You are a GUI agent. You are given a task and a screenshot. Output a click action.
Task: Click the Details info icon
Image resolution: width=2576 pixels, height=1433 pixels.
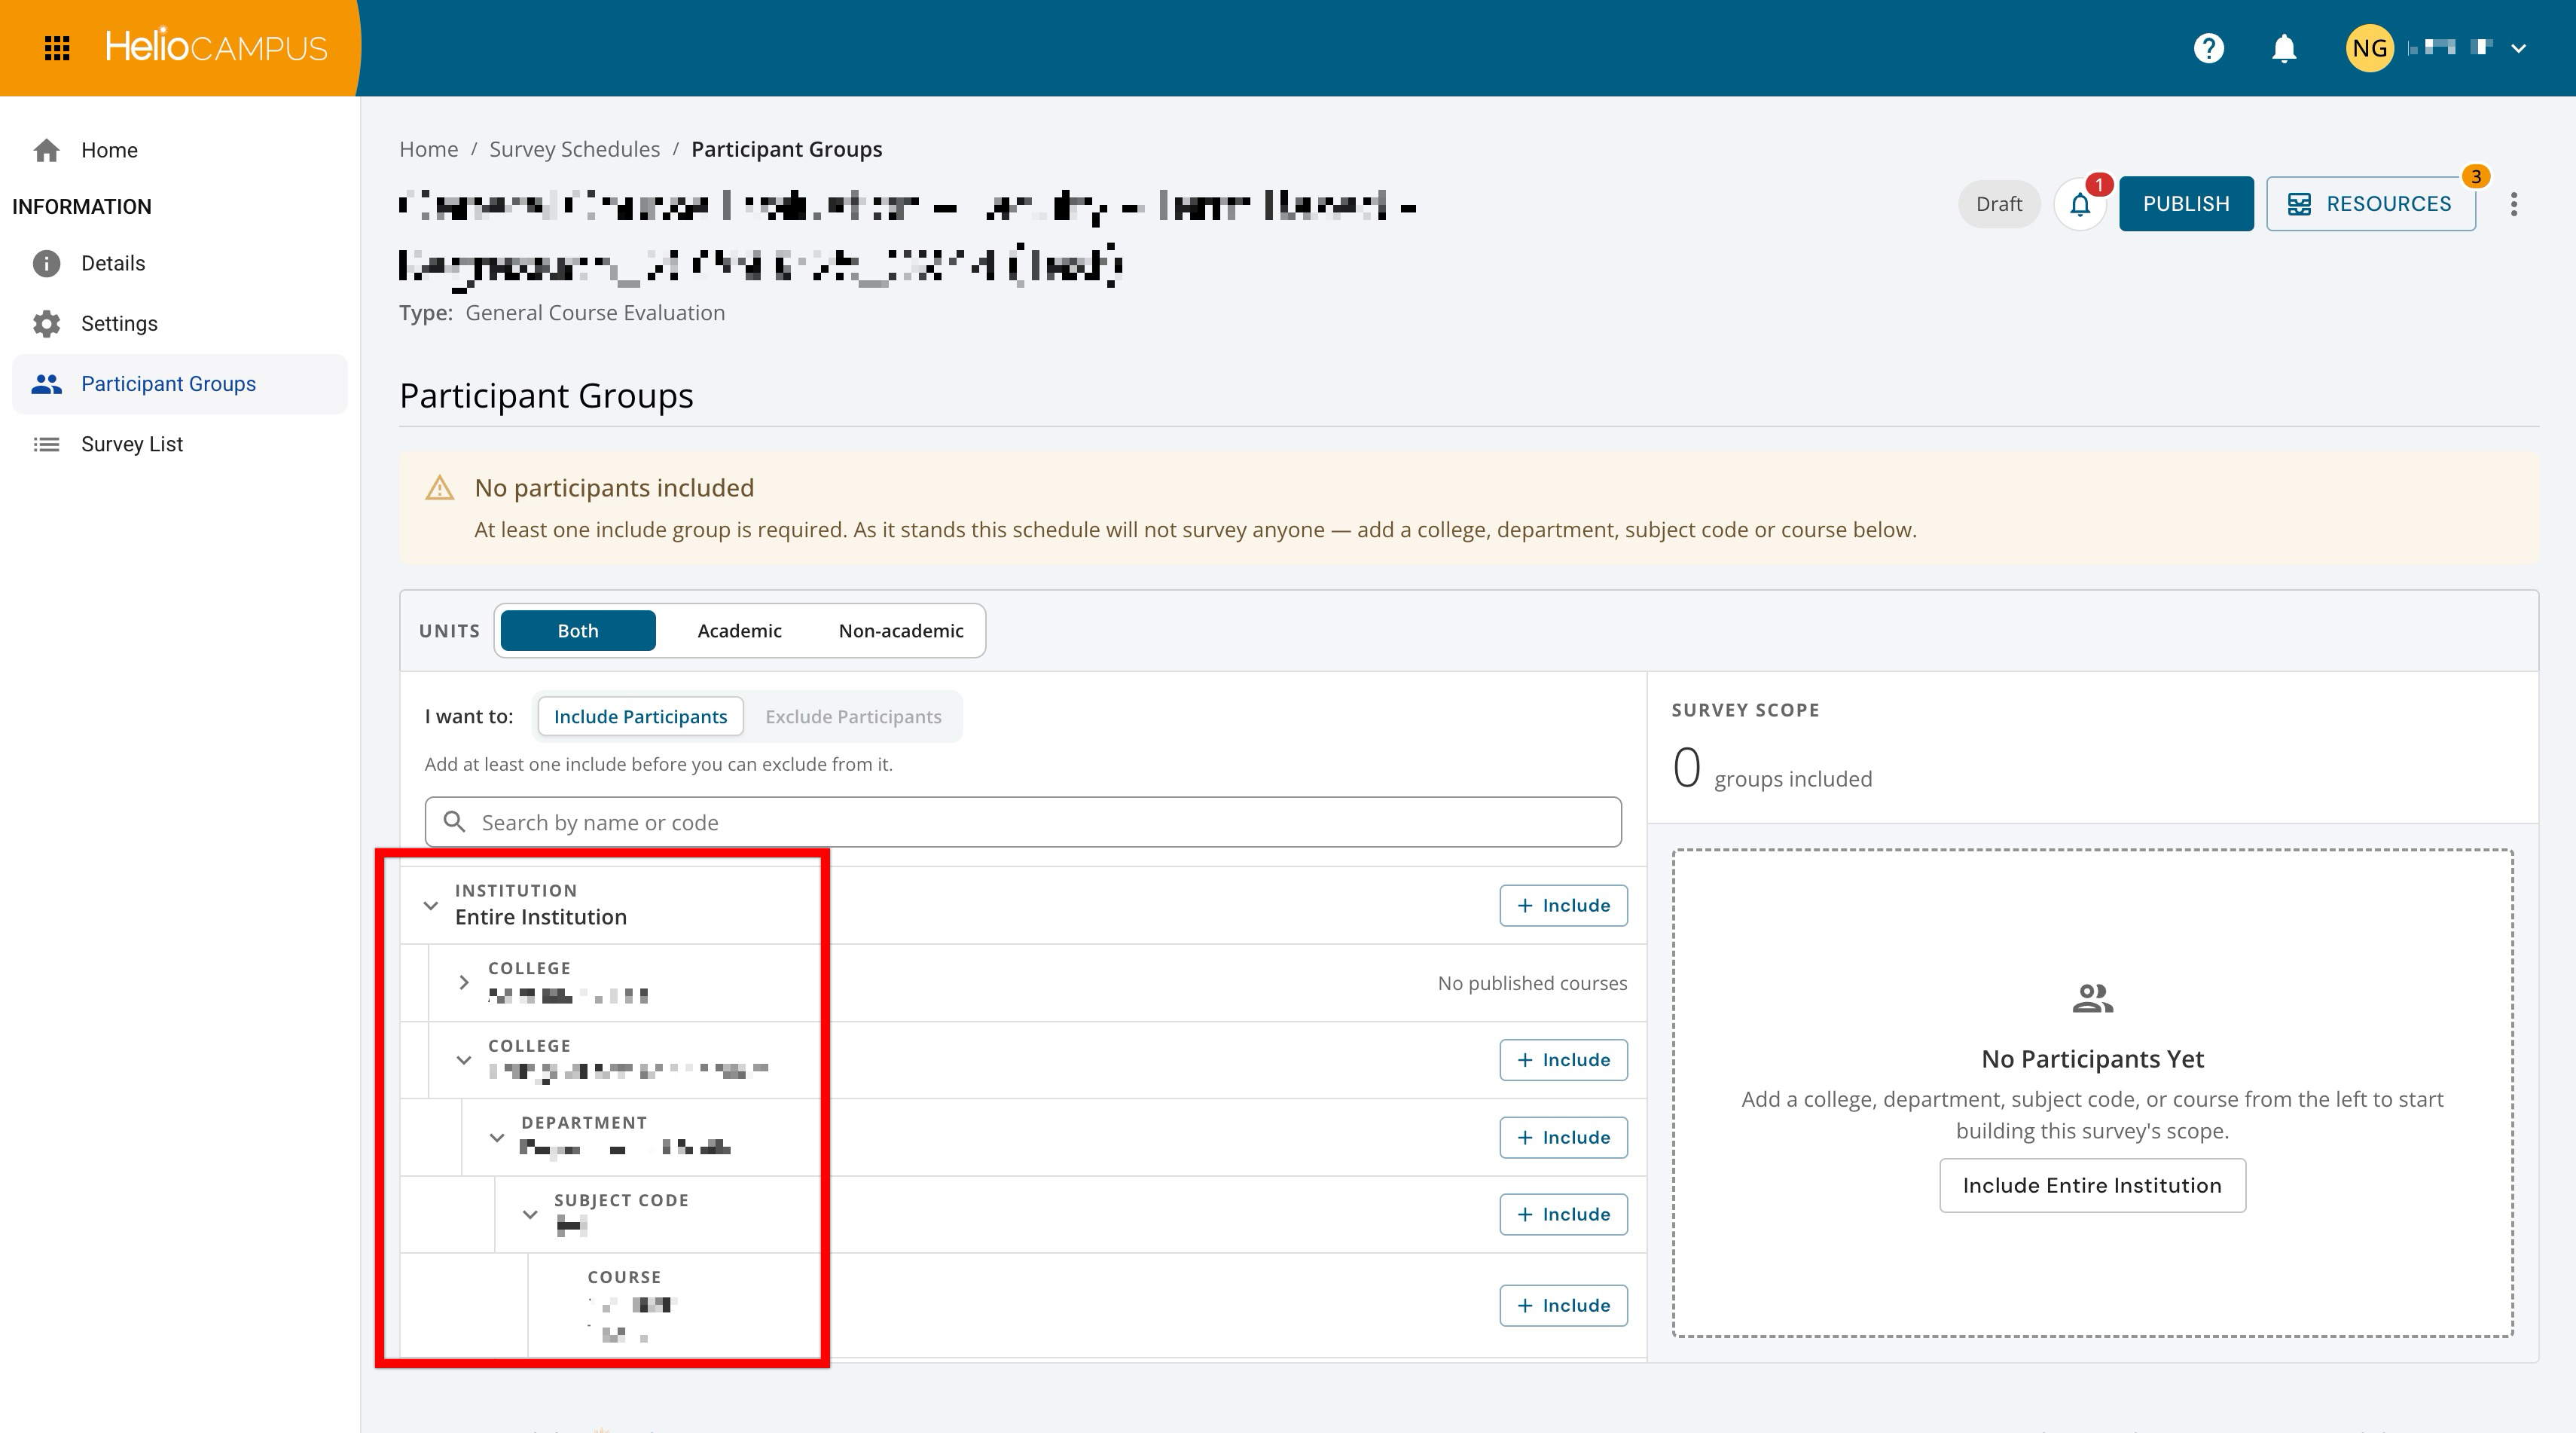coord(46,263)
